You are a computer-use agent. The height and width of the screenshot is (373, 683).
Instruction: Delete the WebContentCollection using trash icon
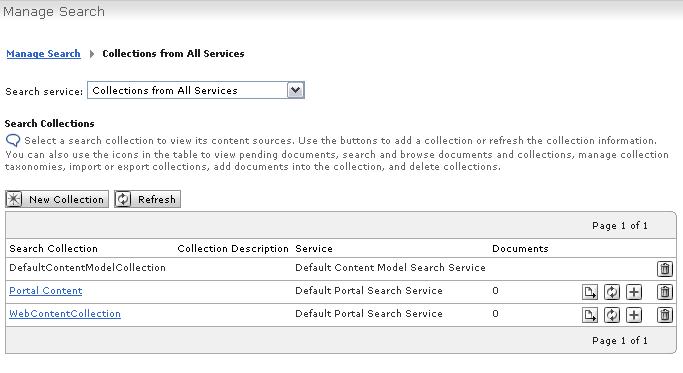click(665, 315)
